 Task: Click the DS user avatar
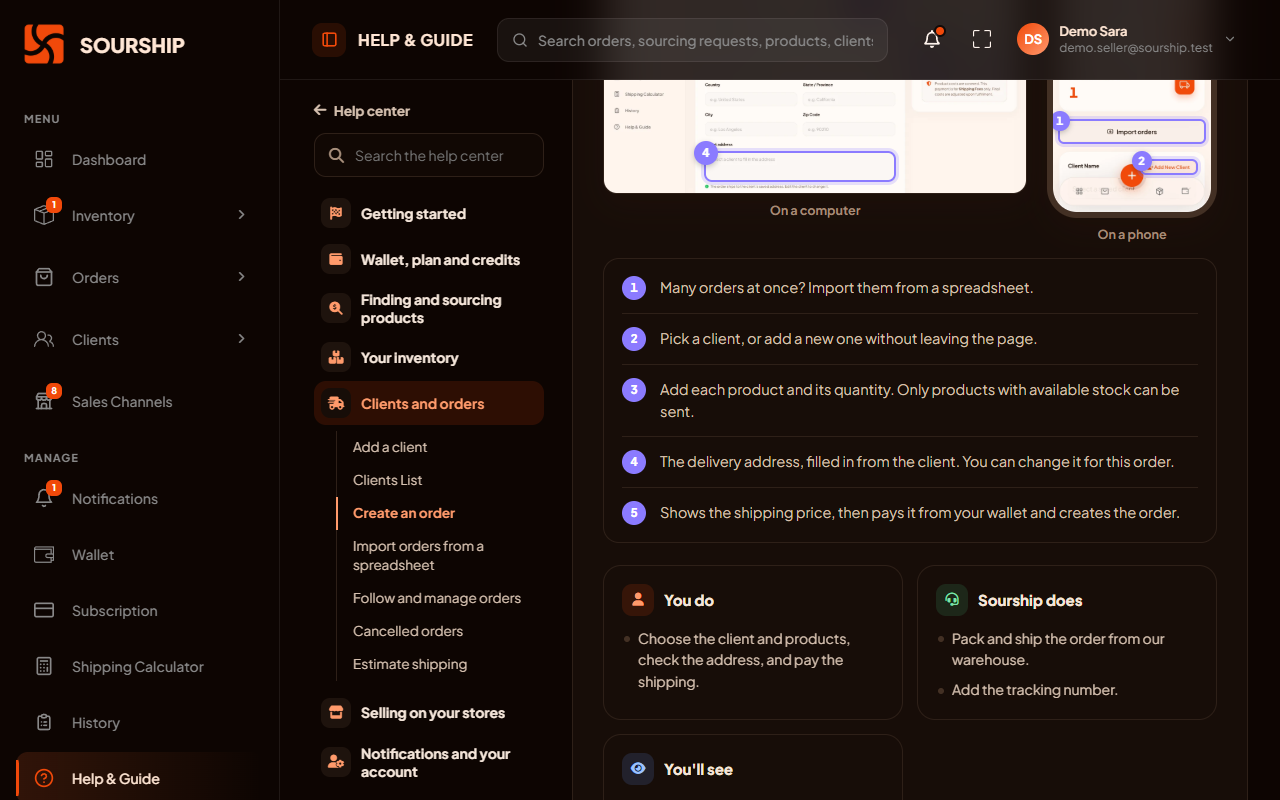tap(1033, 39)
